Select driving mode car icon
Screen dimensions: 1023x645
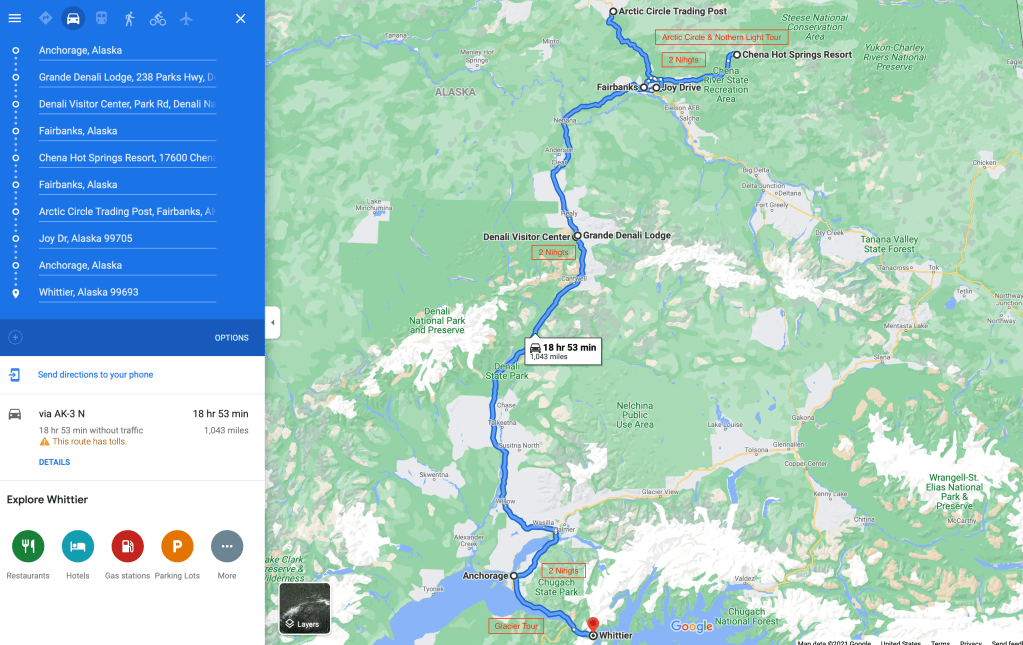click(73, 18)
